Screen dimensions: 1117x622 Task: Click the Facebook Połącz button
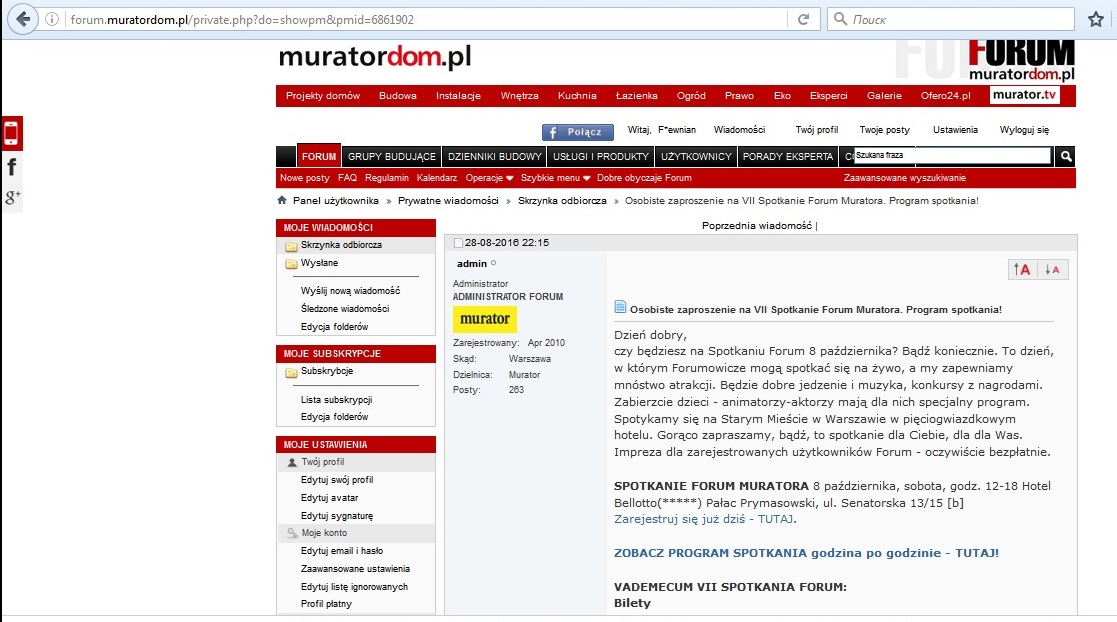coord(578,132)
